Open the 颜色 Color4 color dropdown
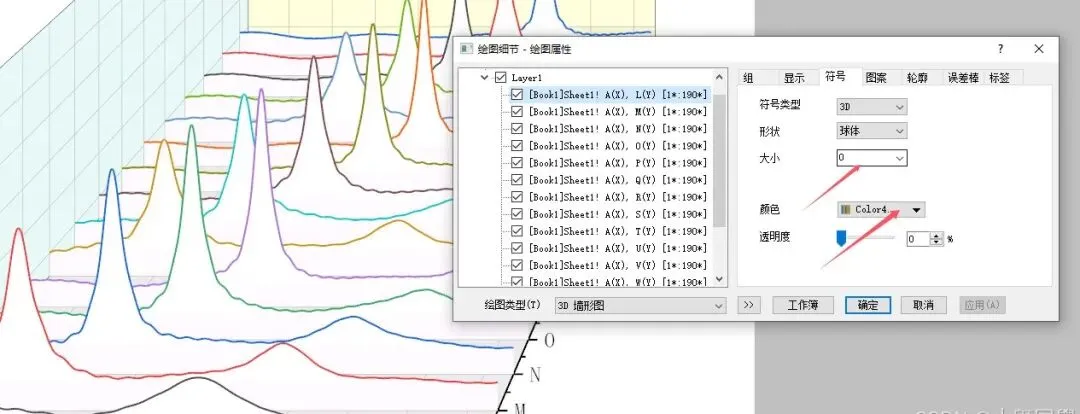 881,209
